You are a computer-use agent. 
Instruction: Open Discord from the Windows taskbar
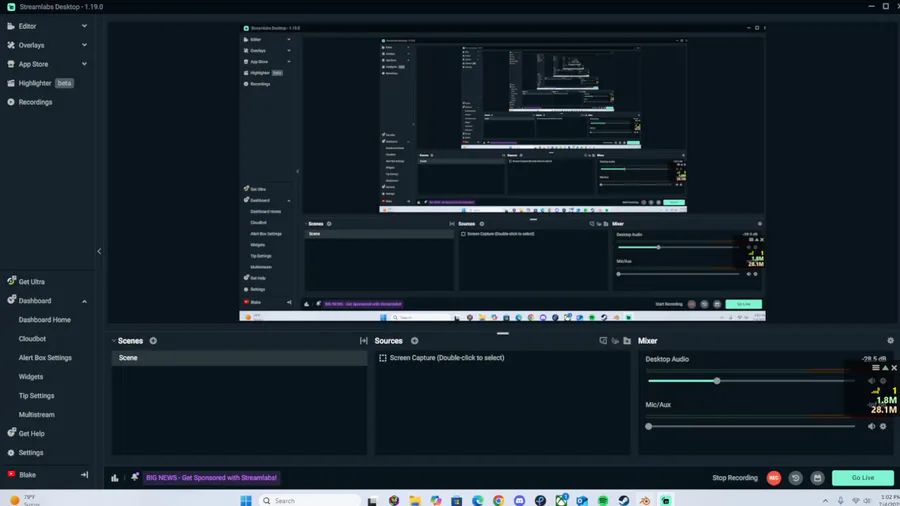point(519,500)
